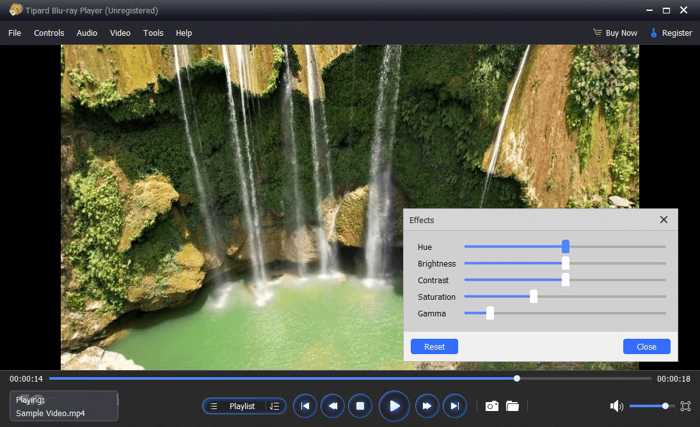Open the Video menu

pyautogui.click(x=120, y=33)
